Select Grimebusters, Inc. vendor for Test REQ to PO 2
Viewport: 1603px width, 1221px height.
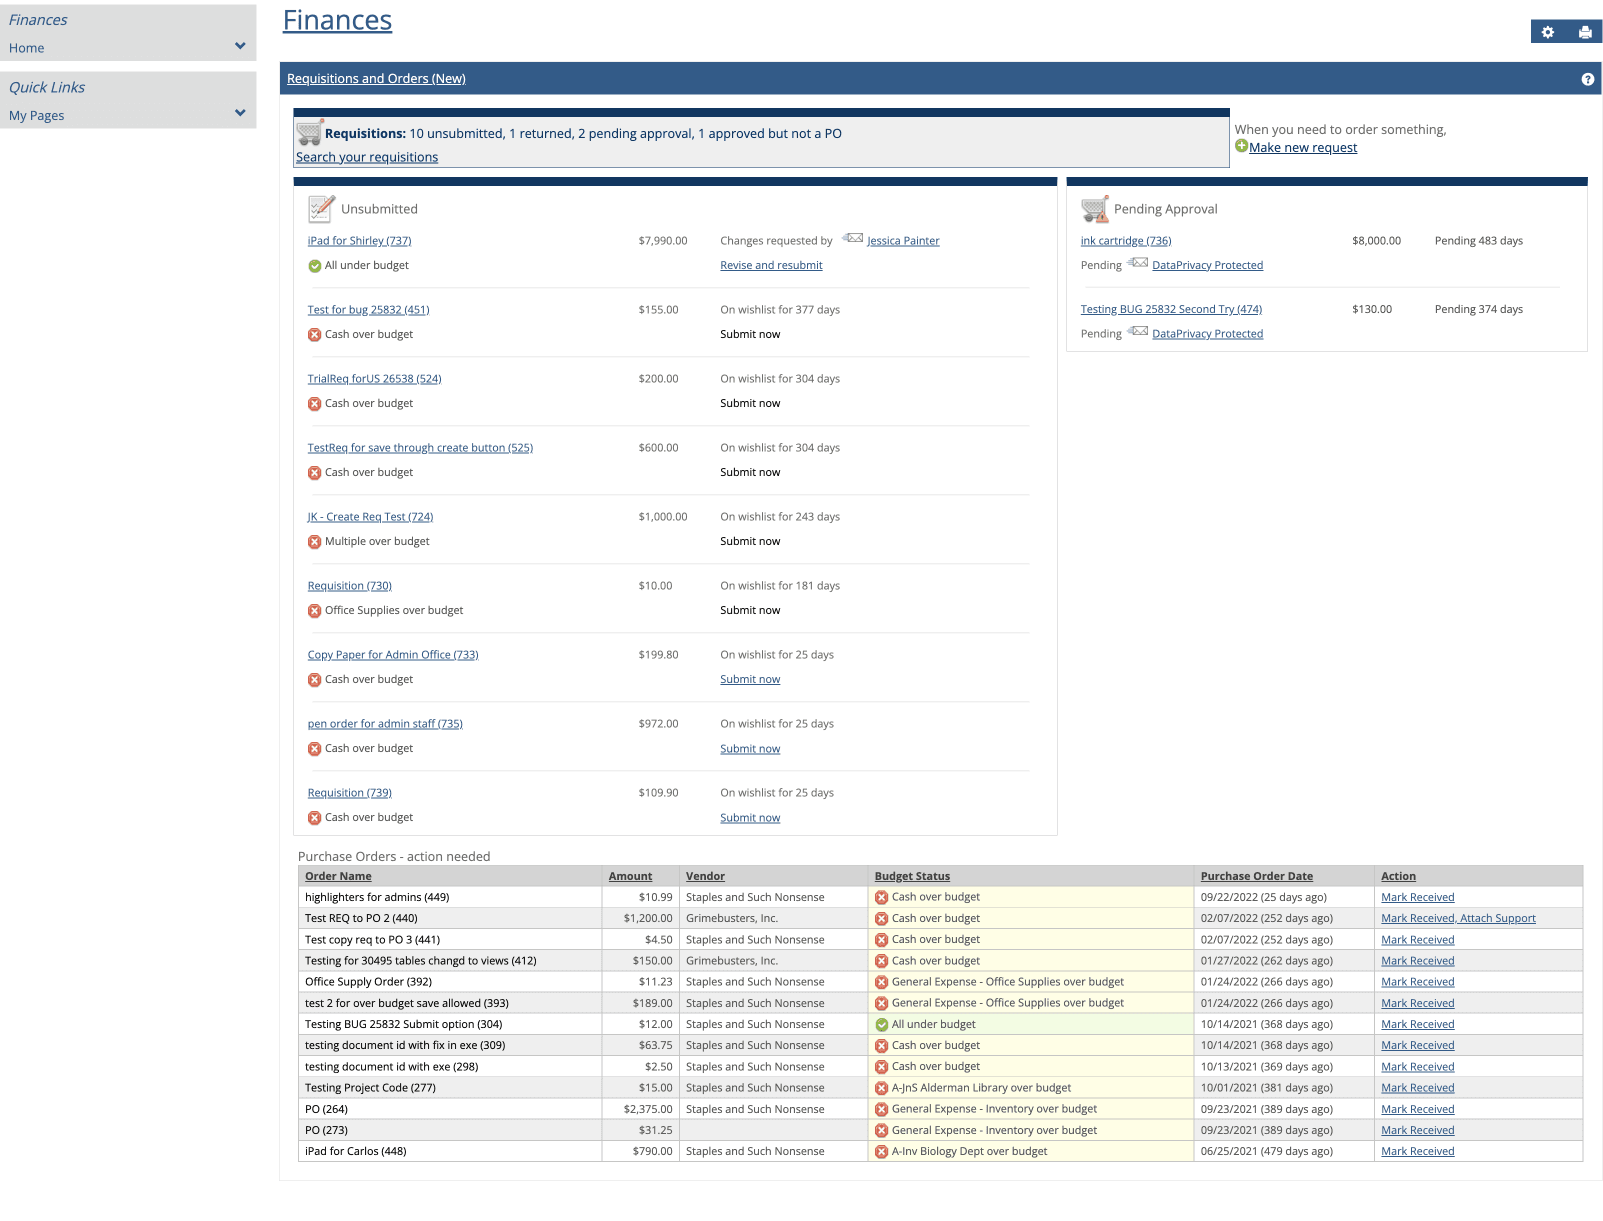[732, 919]
